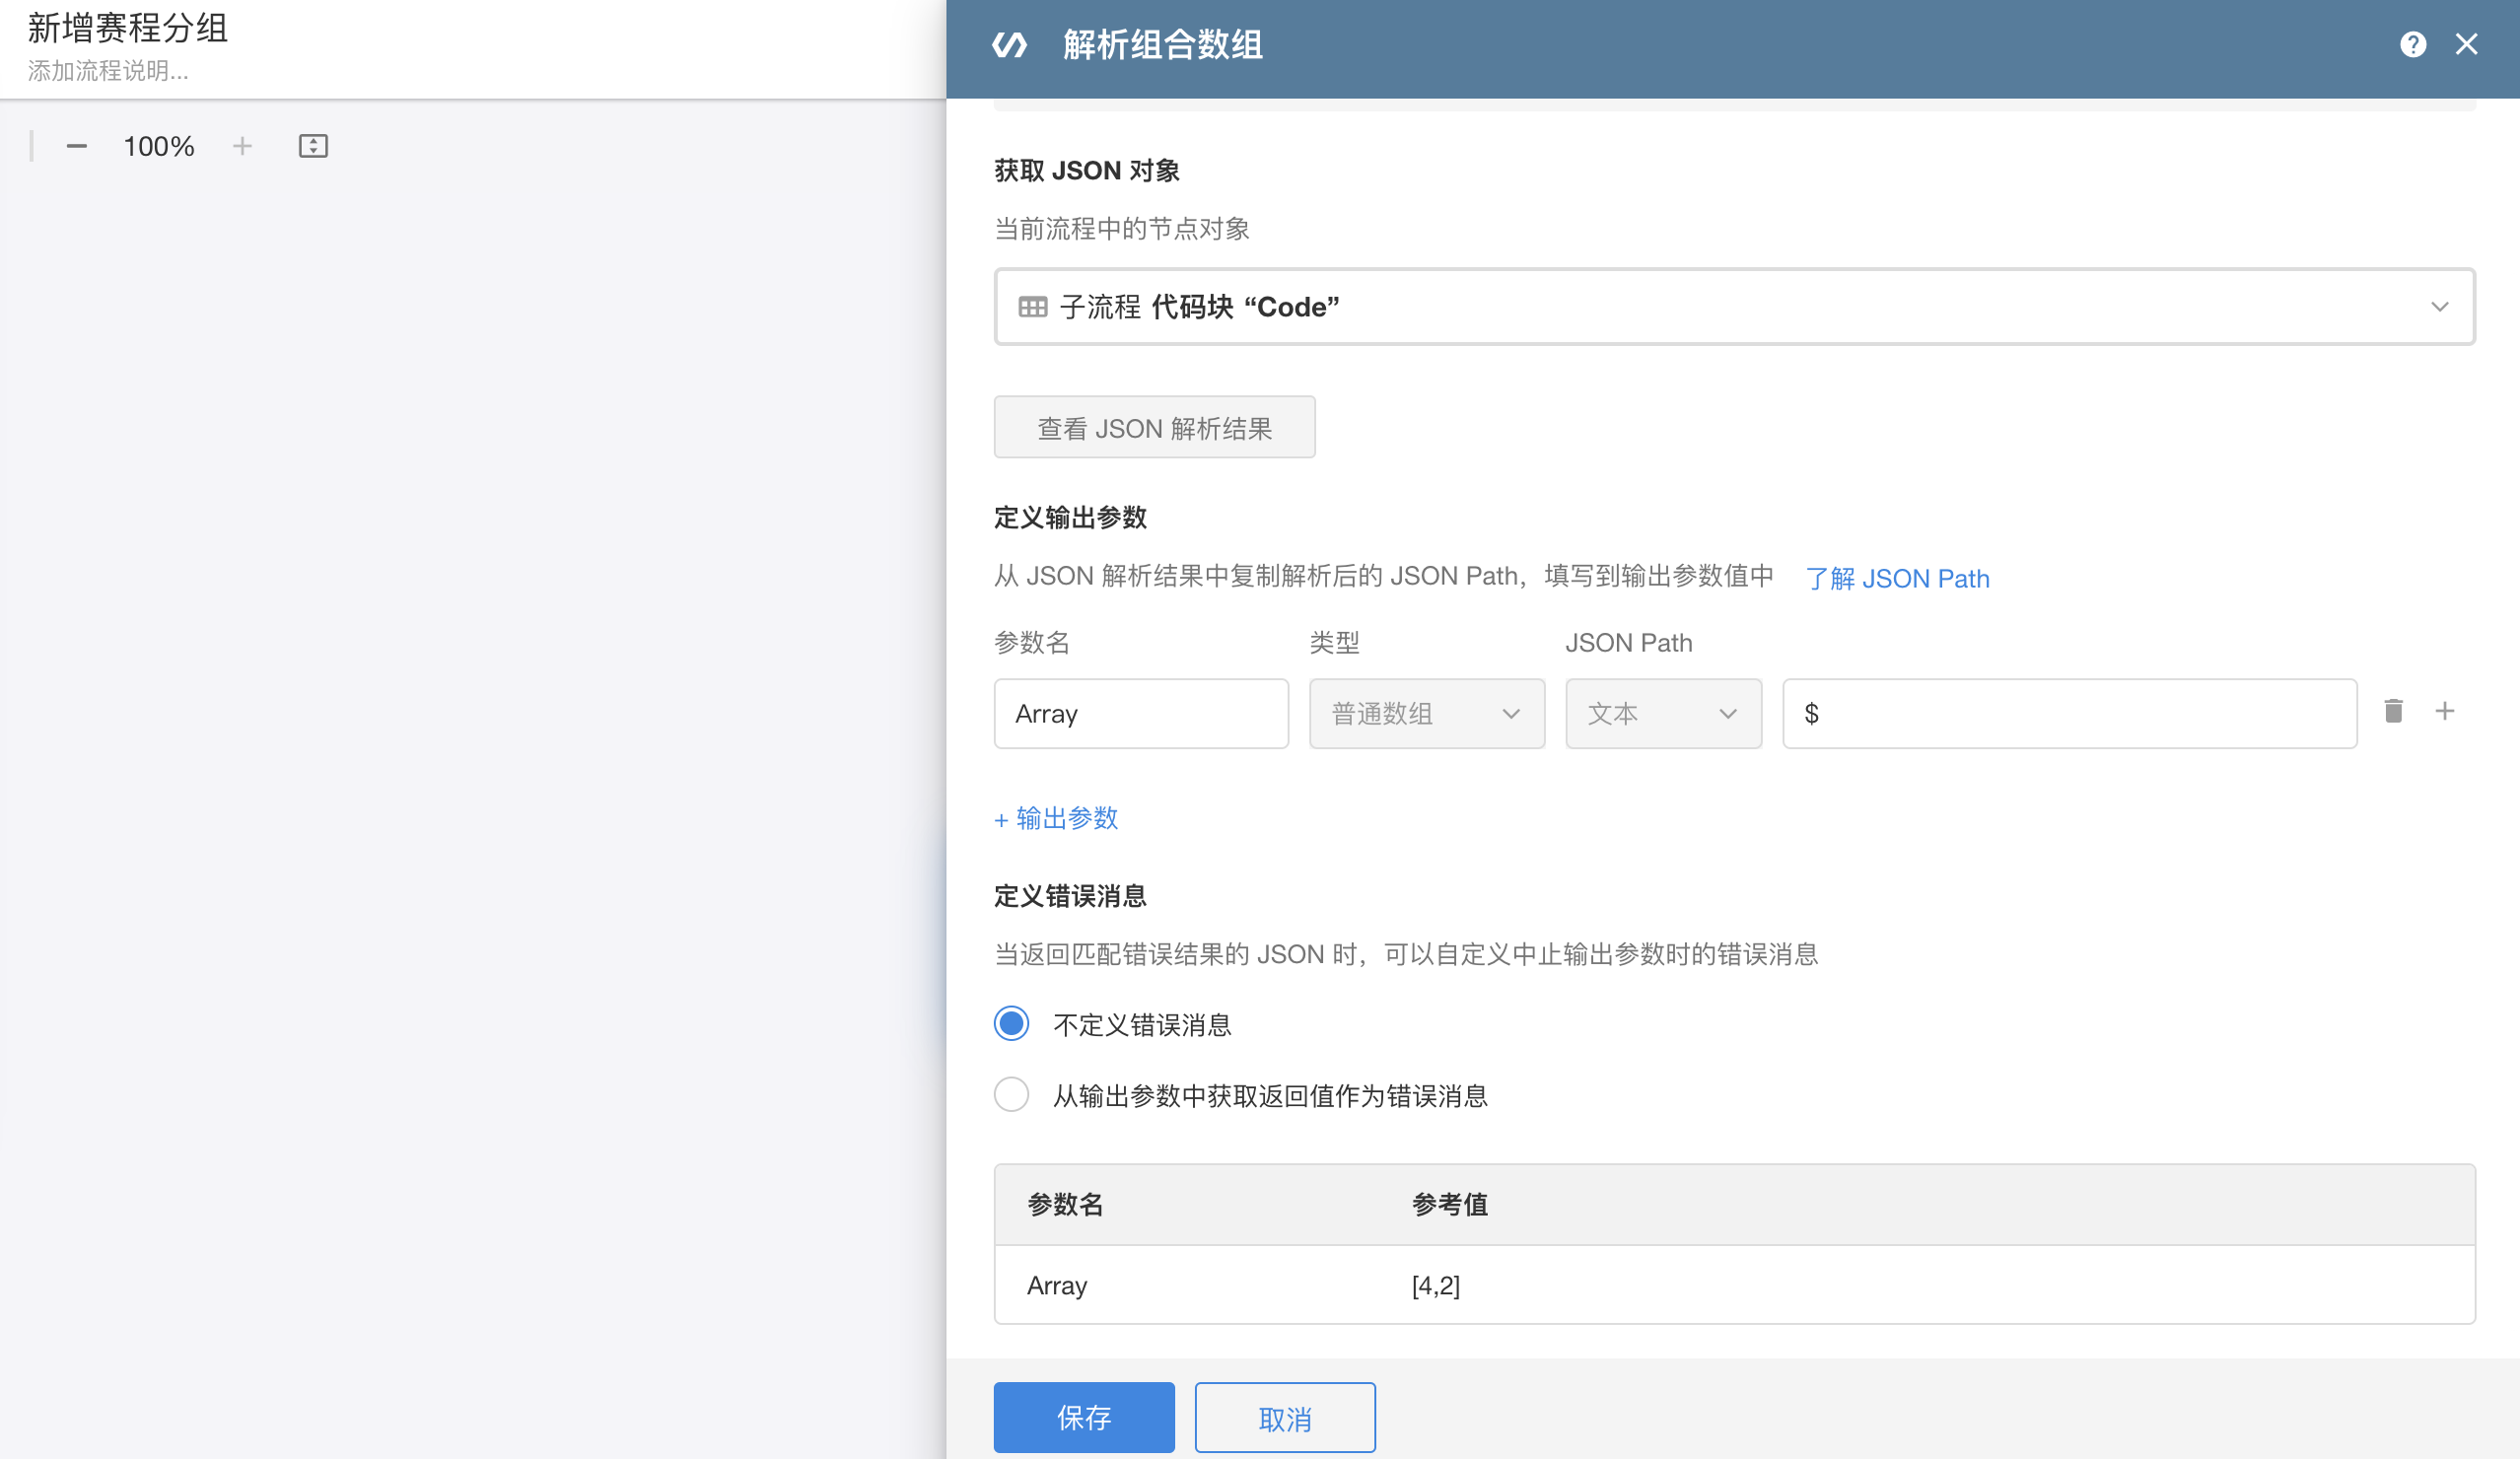Image resolution: width=2520 pixels, height=1459 pixels.
Task: Expand the 普通数组 type dropdown
Action: coord(1426,714)
